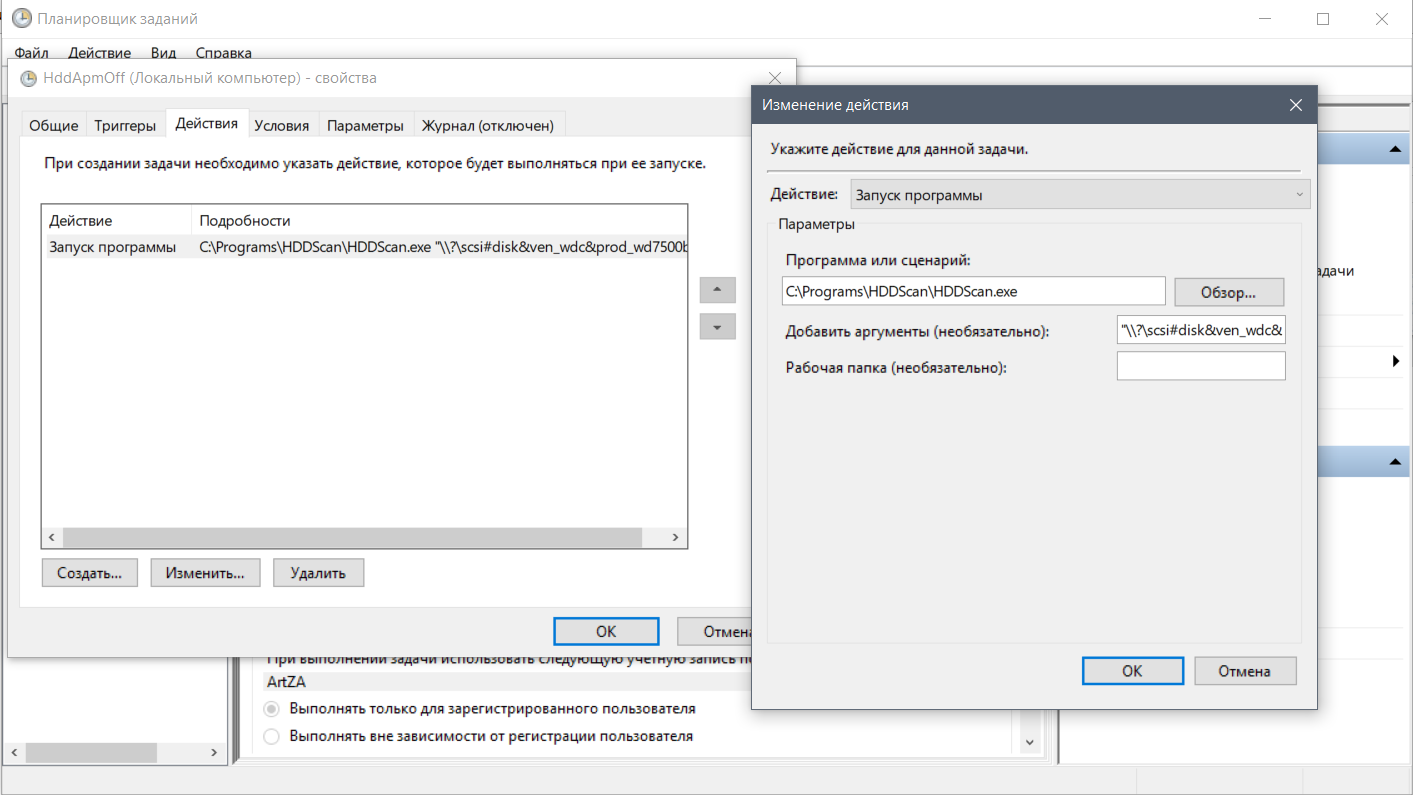Move the selected action up with the arrow button
This screenshot has width=1413, height=795.
718,290
